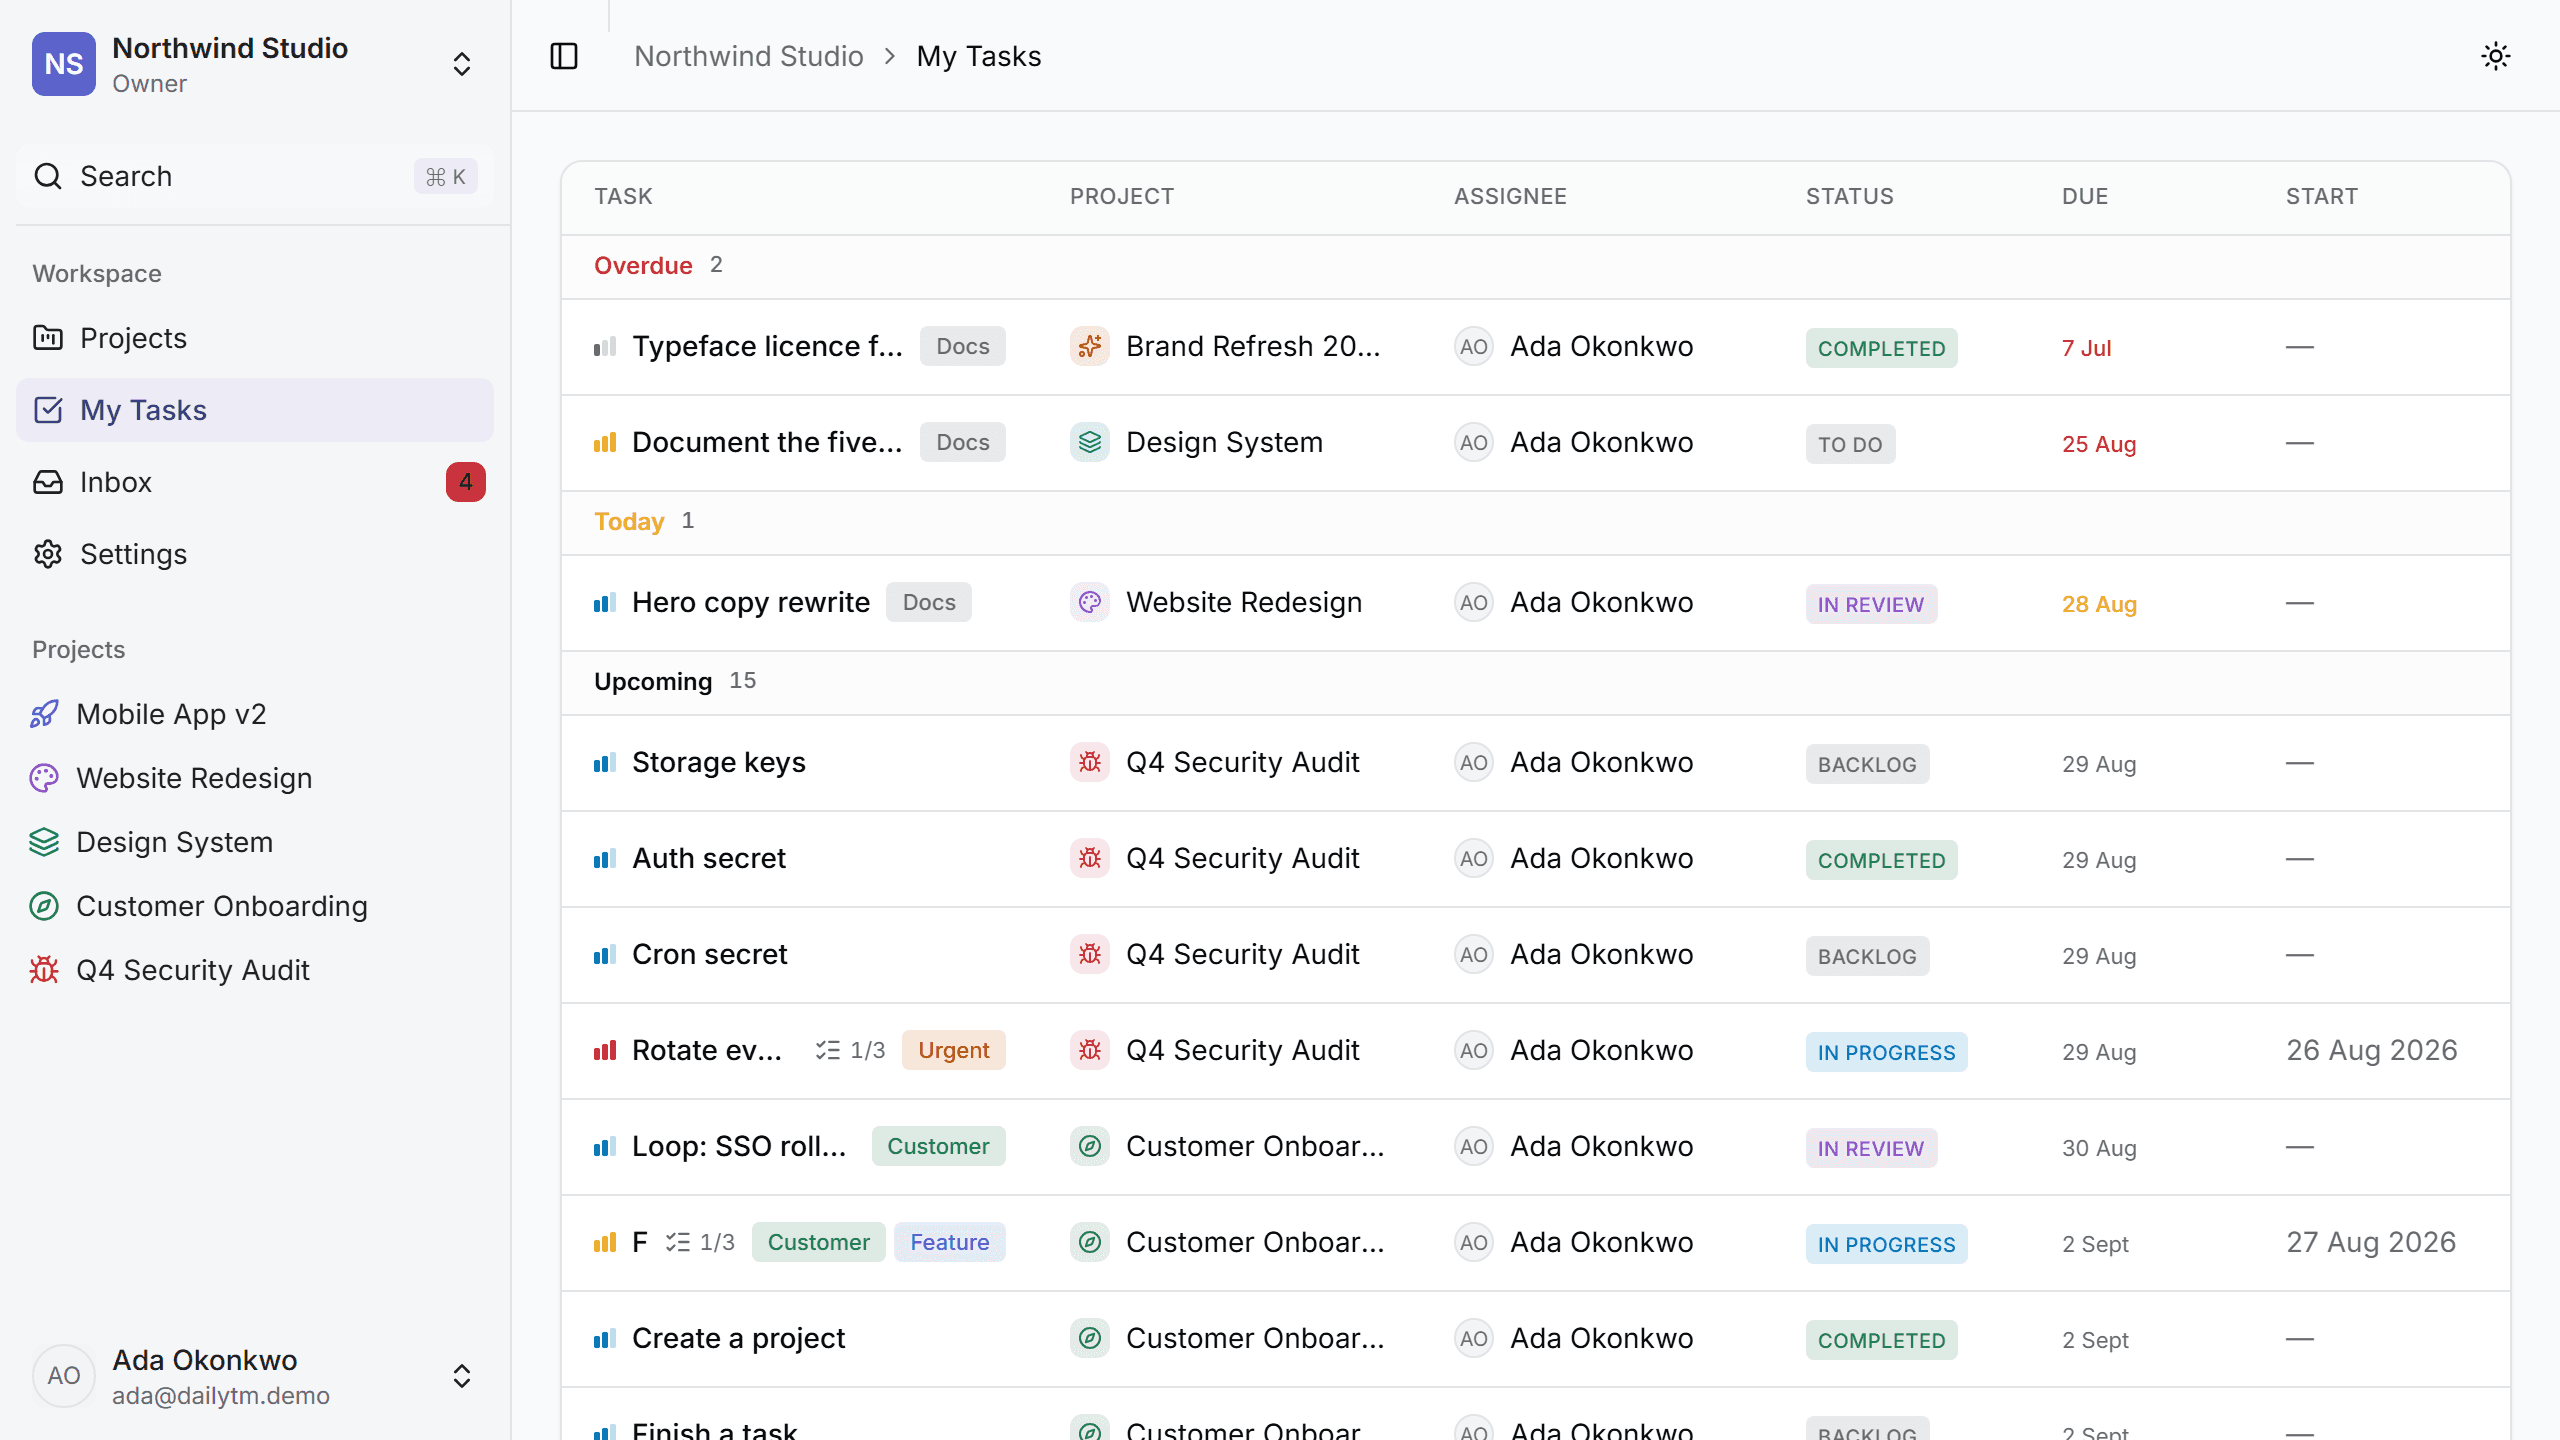Open Mobile App v2 project

pyautogui.click(x=255, y=714)
